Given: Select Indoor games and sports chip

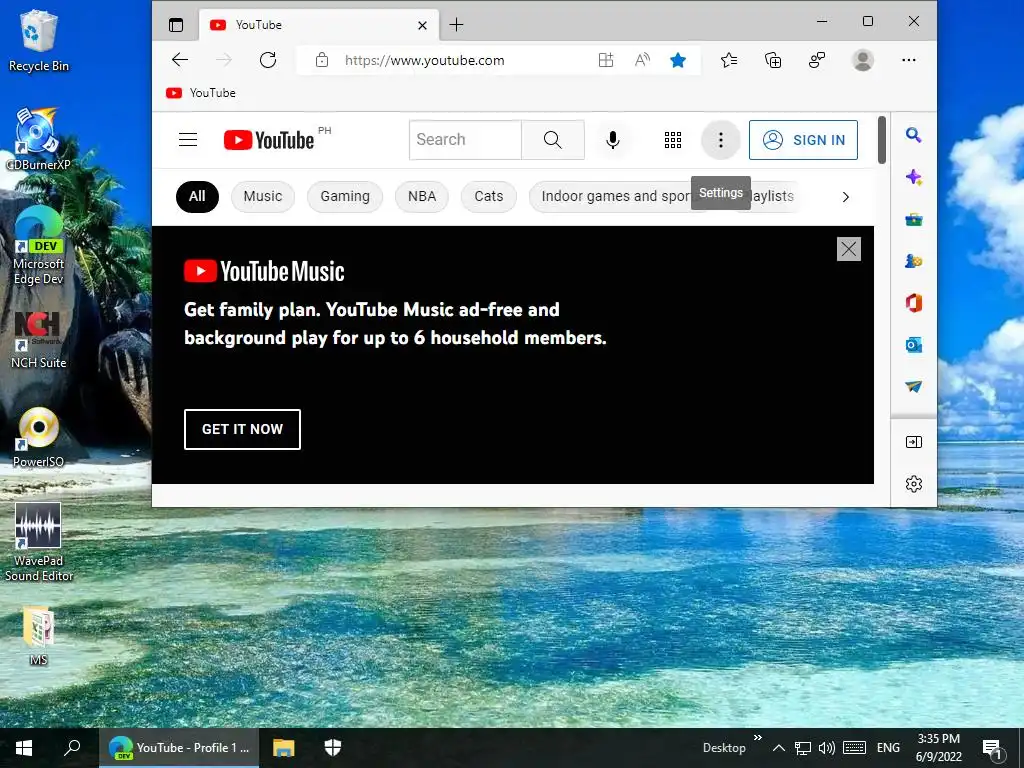Looking at the screenshot, I should [x=616, y=197].
